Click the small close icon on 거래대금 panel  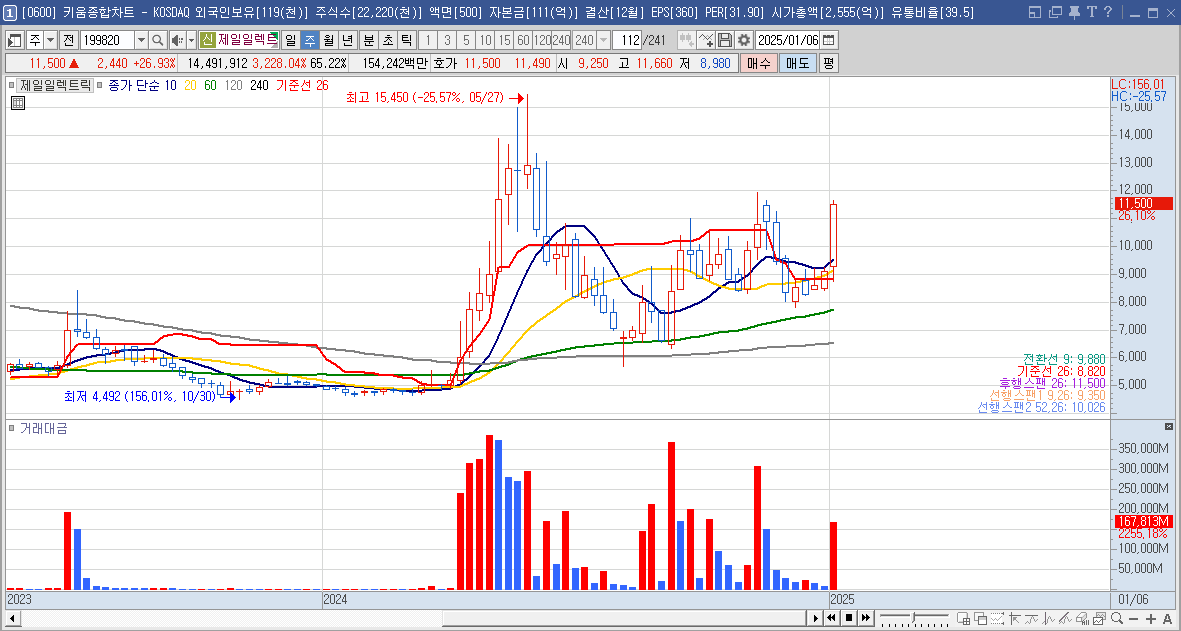click(x=1169, y=426)
